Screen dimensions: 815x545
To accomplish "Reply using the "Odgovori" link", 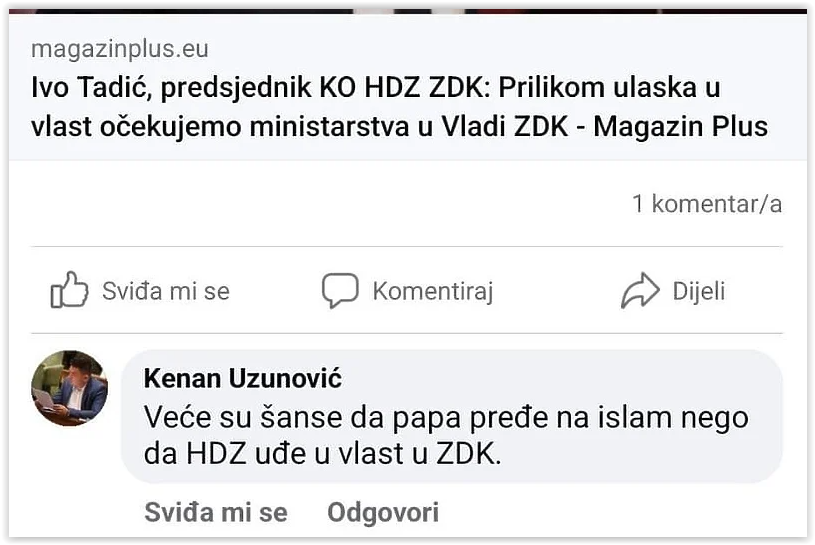I will point(383,513).
